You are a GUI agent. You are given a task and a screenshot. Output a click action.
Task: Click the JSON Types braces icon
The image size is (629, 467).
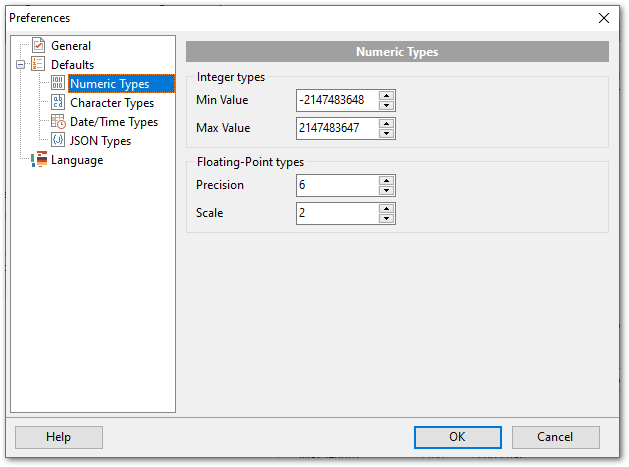coord(58,140)
